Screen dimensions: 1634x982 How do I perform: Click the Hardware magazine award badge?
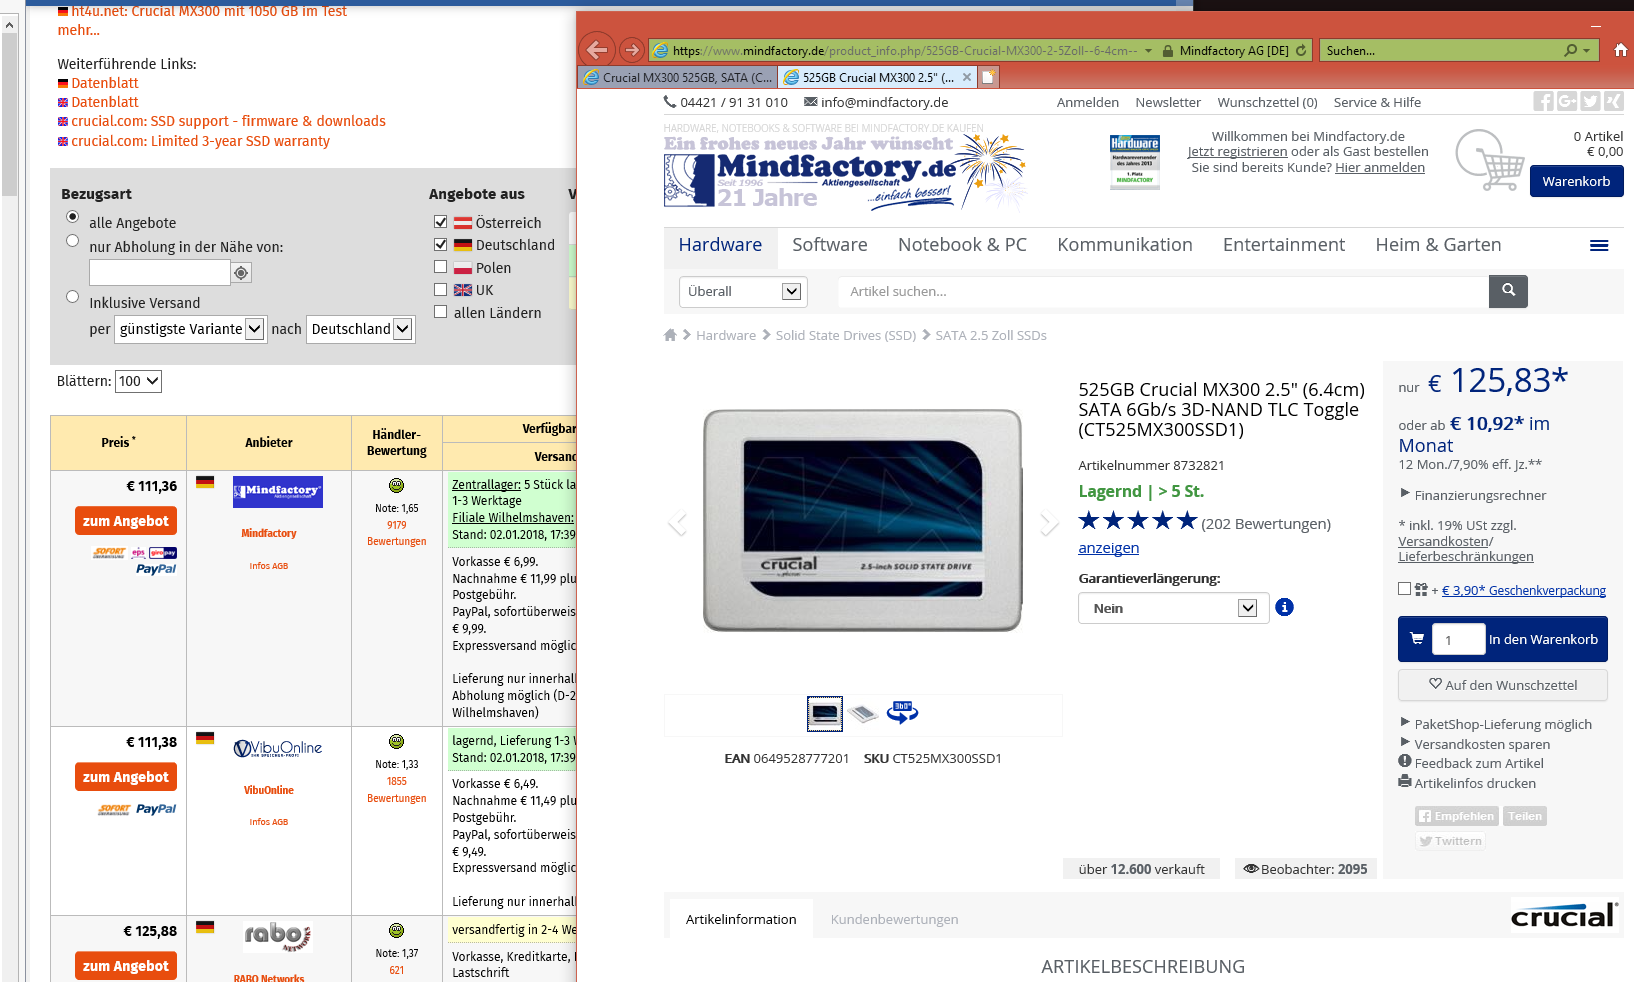point(1134,162)
